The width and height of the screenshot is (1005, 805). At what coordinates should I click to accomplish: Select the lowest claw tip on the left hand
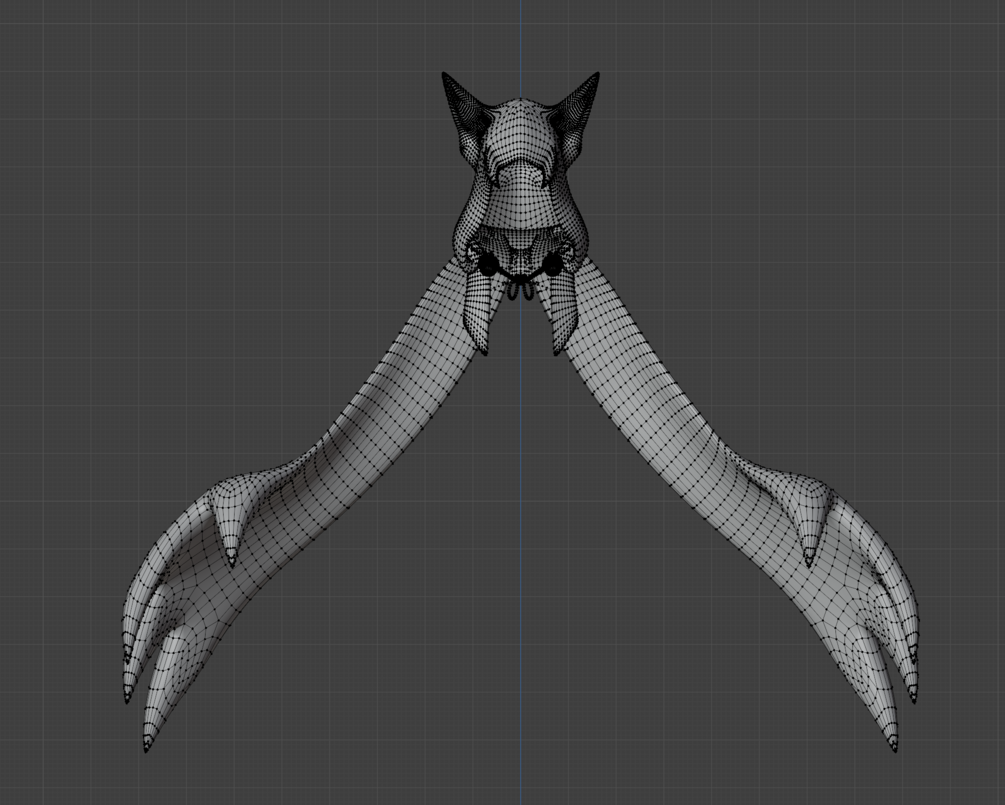[x=147, y=743]
